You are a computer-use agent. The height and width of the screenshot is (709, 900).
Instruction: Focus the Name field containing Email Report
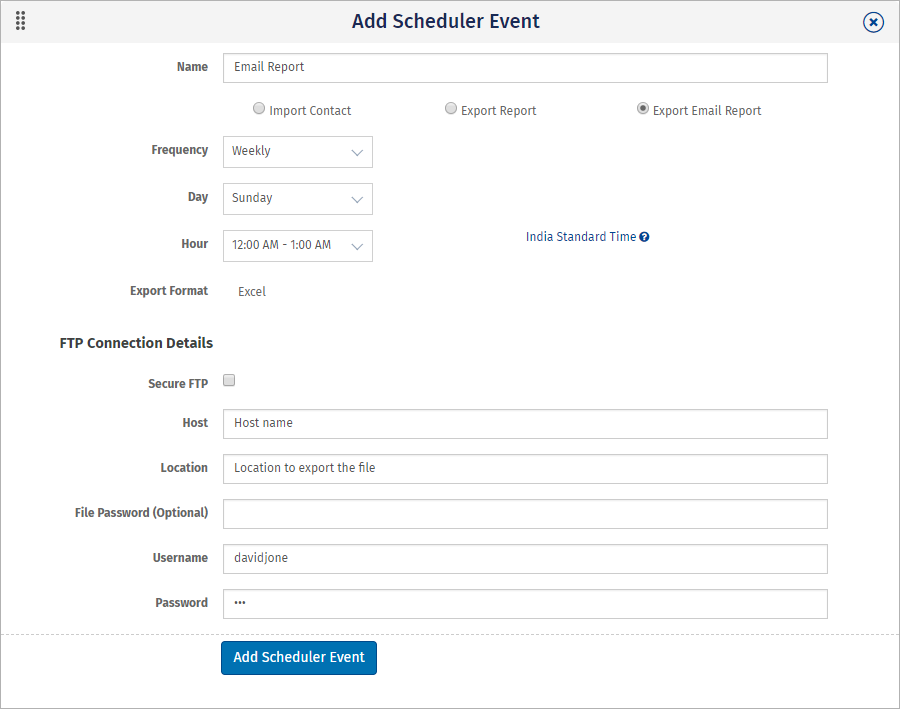coord(525,68)
